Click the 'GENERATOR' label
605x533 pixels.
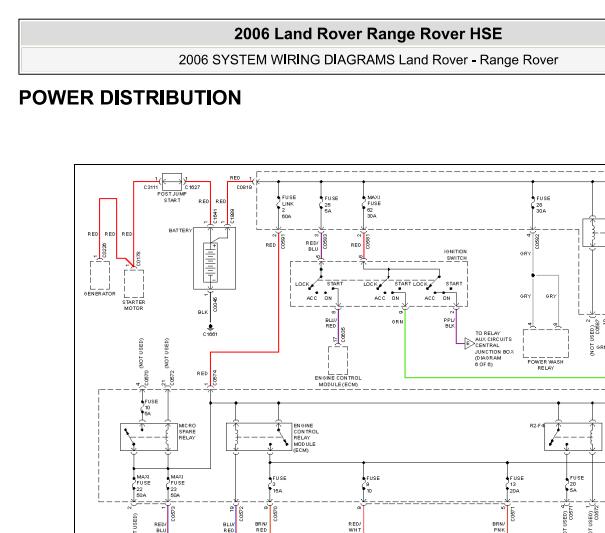pyautogui.click(x=100, y=294)
